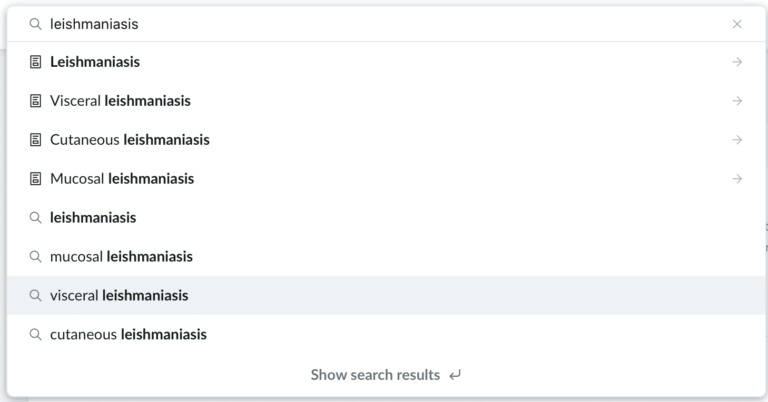This screenshot has height=402, width=768.
Task: Click article icon beside Leishmaniasis topic
Action: coord(36,62)
